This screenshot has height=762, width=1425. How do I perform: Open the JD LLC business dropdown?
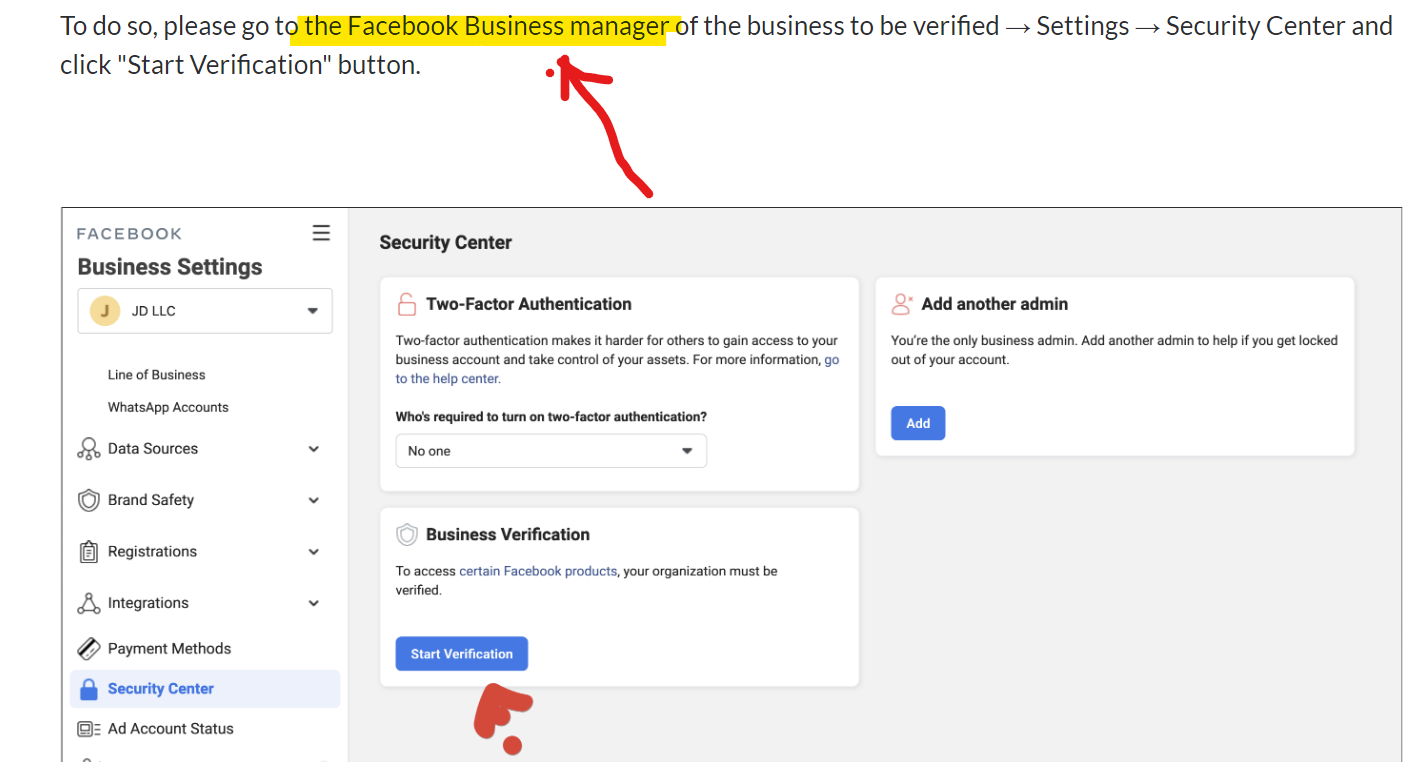click(205, 311)
